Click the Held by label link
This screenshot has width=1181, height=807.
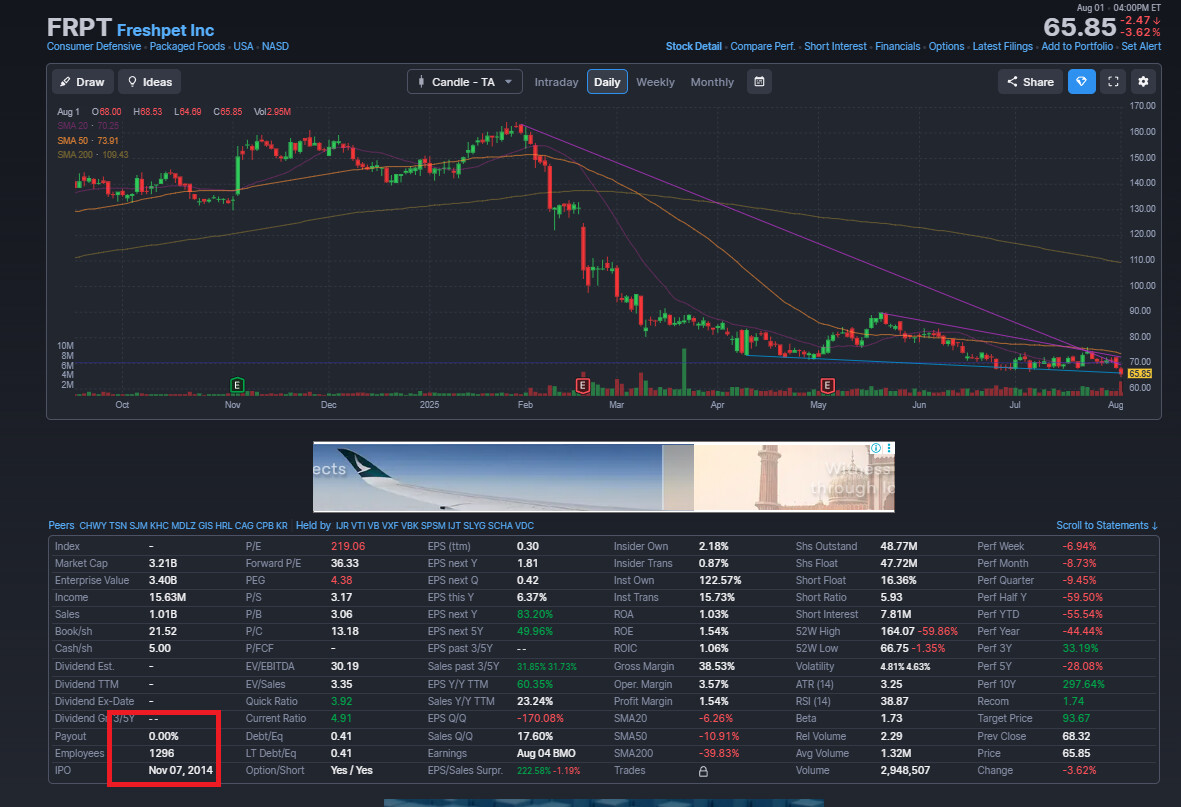pyautogui.click(x=313, y=526)
